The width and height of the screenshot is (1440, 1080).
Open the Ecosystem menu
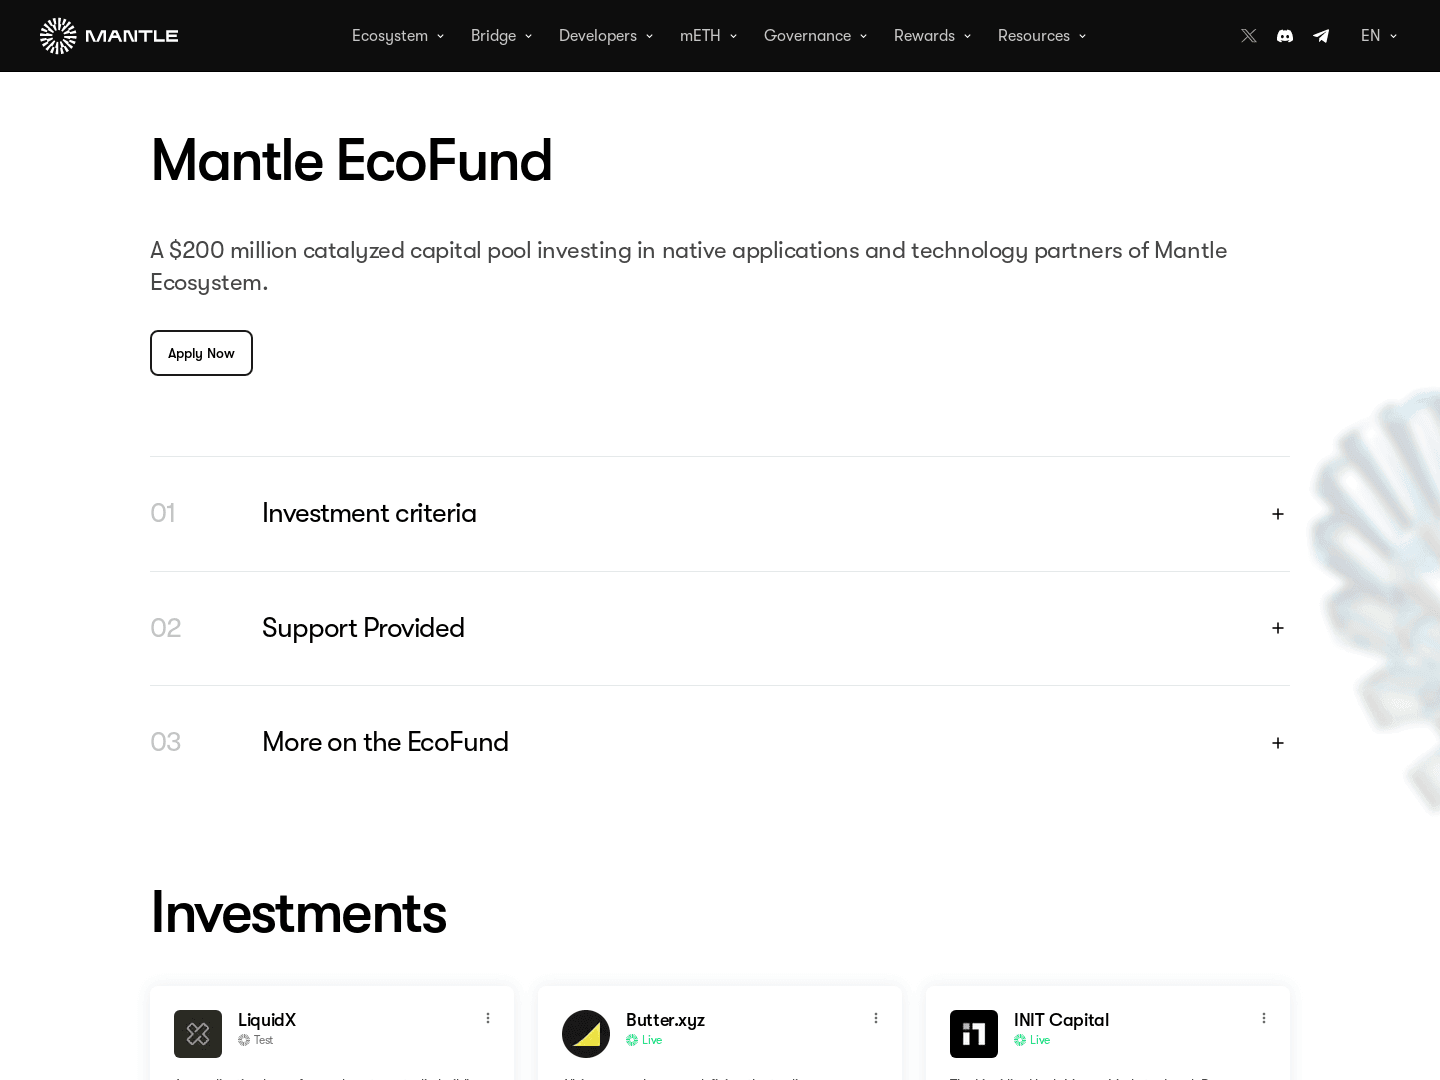[397, 36]
